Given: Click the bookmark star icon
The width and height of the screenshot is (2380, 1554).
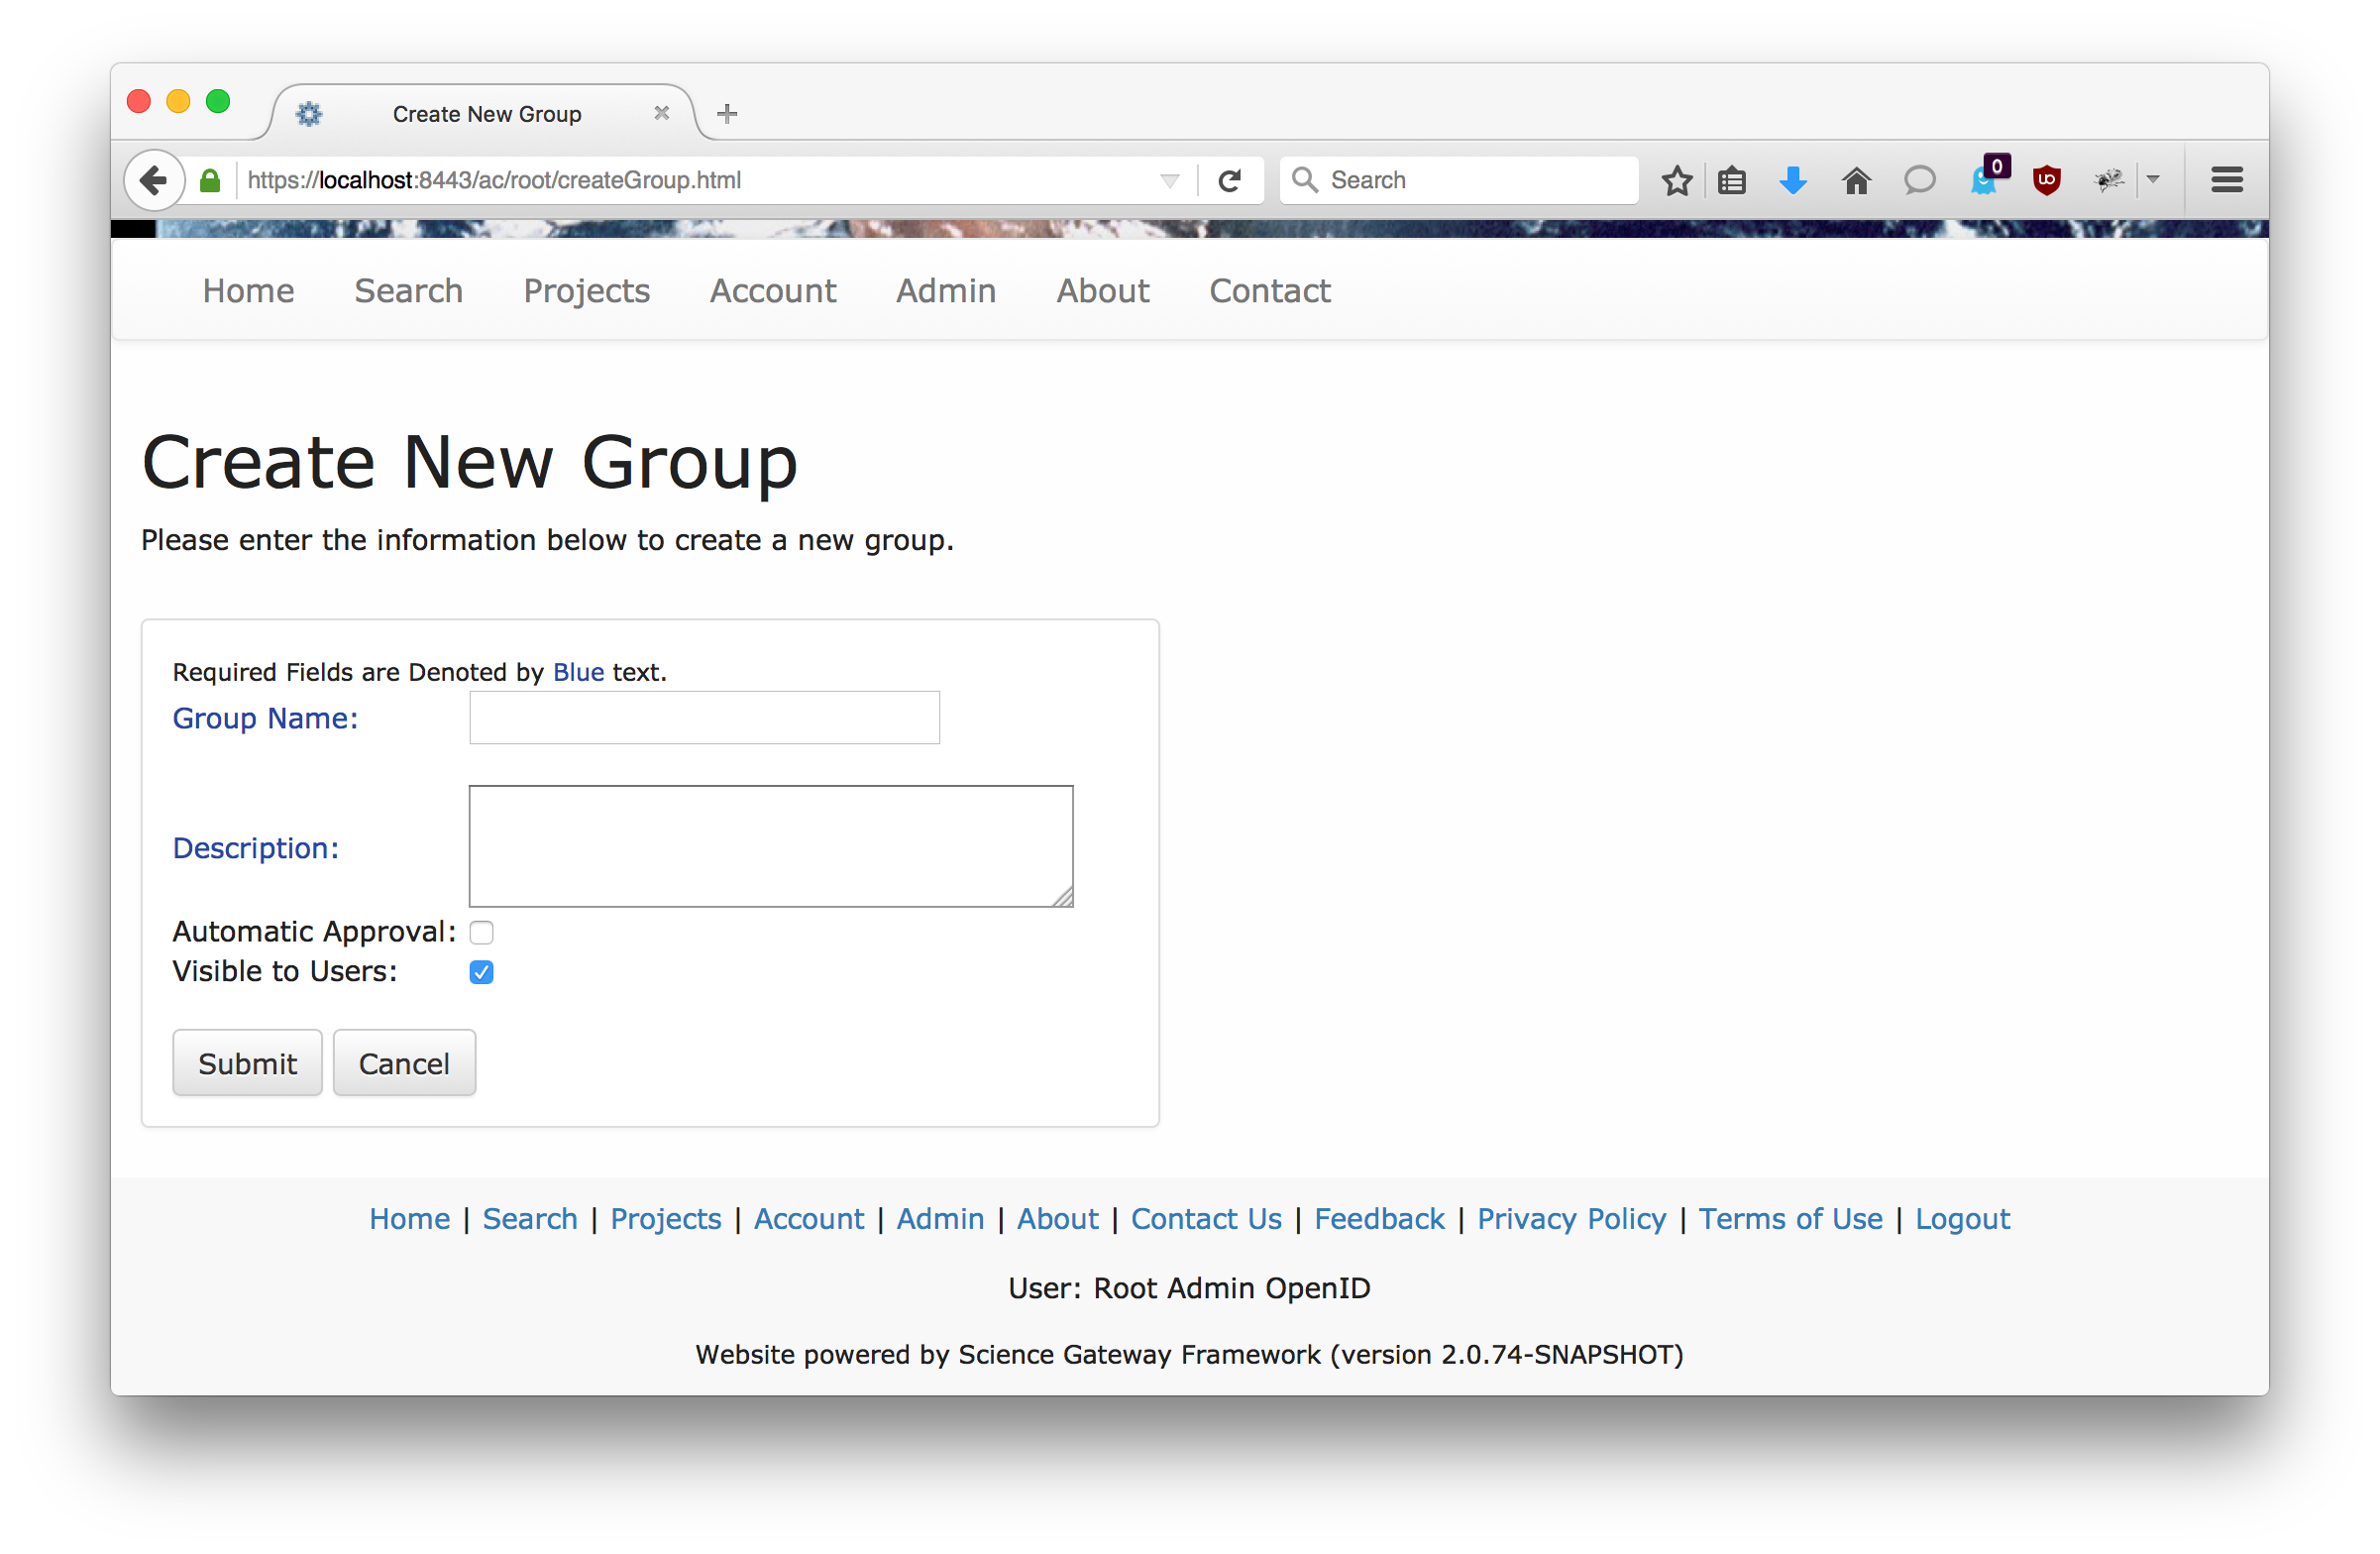Looking at the screenshot, I should click(1676, 181).
